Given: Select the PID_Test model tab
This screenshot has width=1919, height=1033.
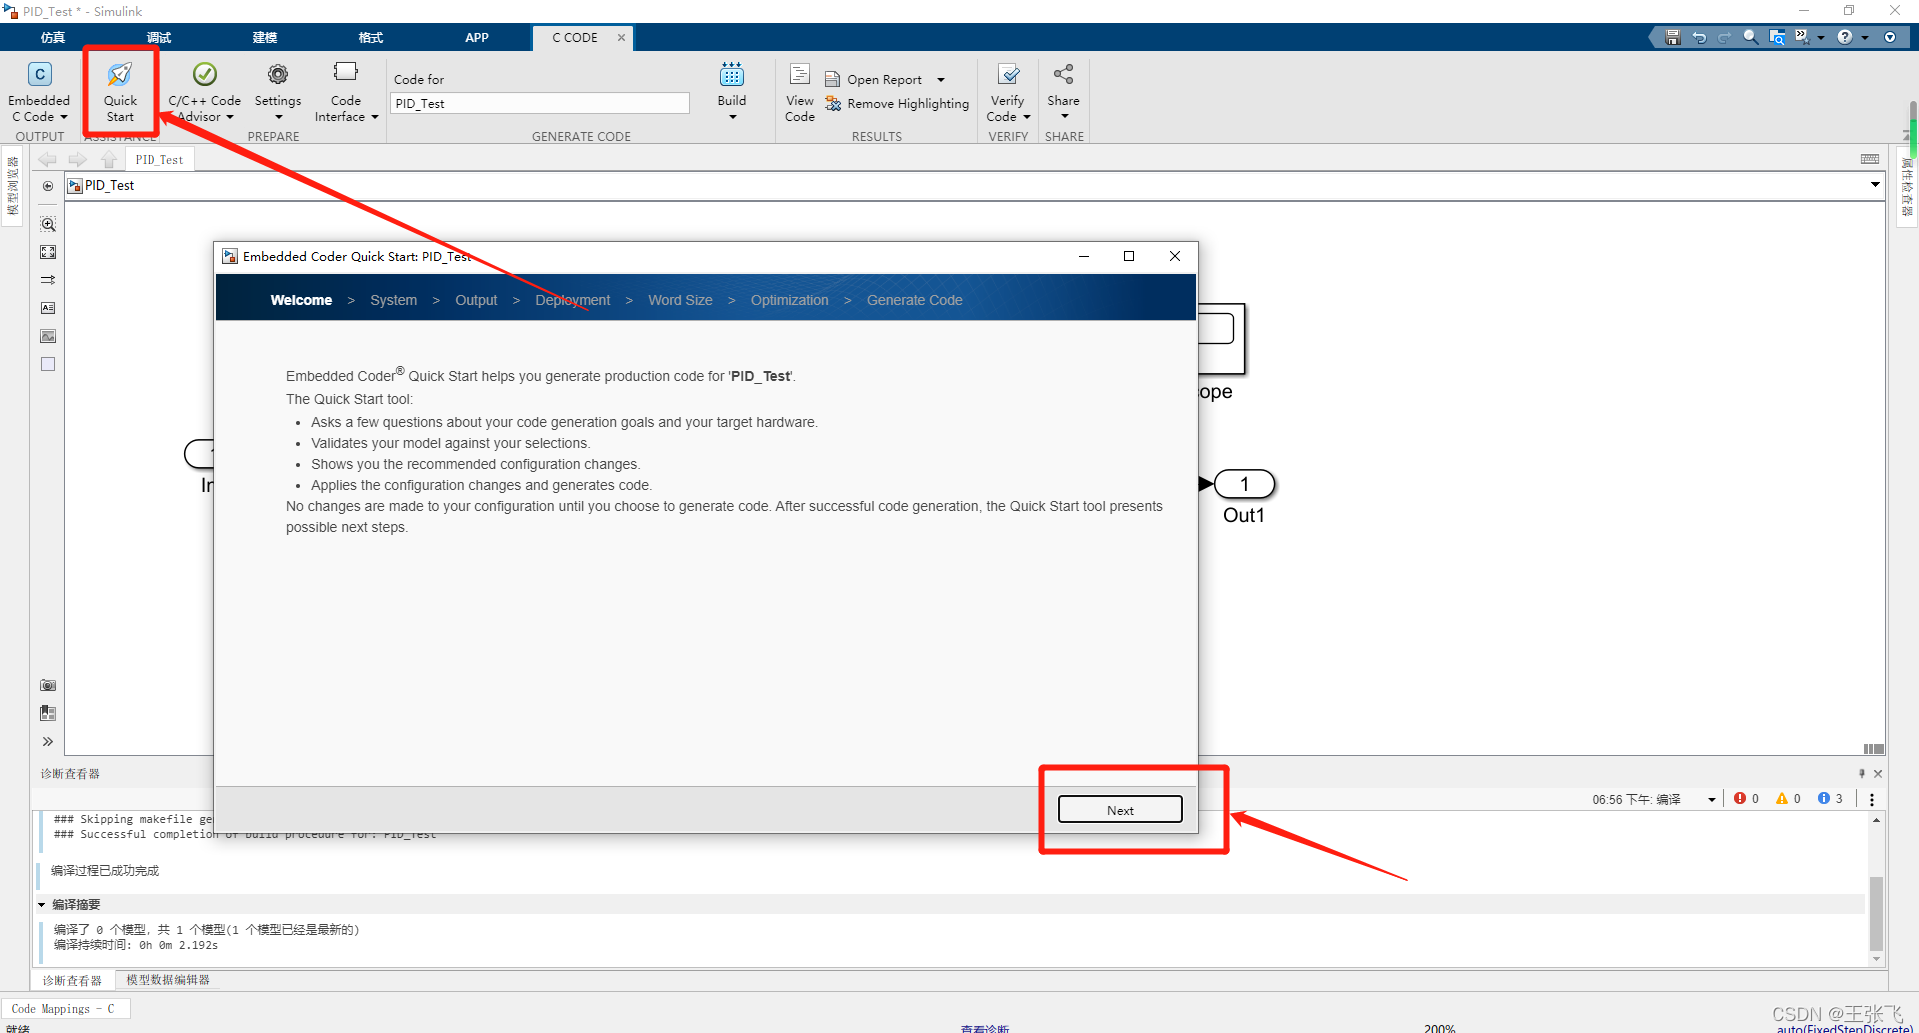Looking at the screenshot, I should click(x=159, y=160).
